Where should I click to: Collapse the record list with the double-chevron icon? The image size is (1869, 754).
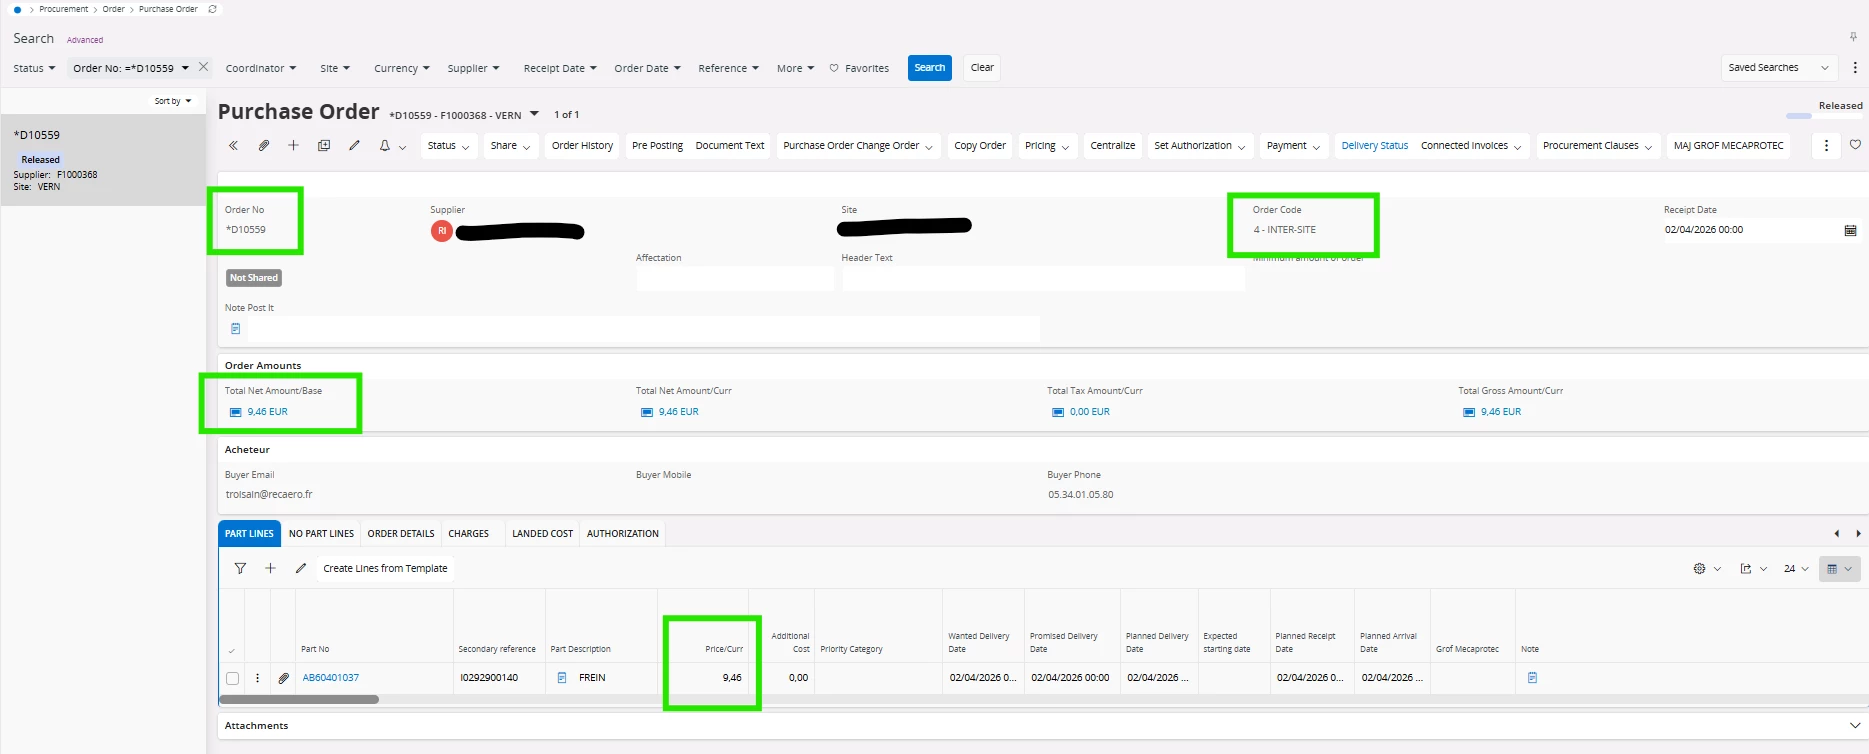[233, 146]
